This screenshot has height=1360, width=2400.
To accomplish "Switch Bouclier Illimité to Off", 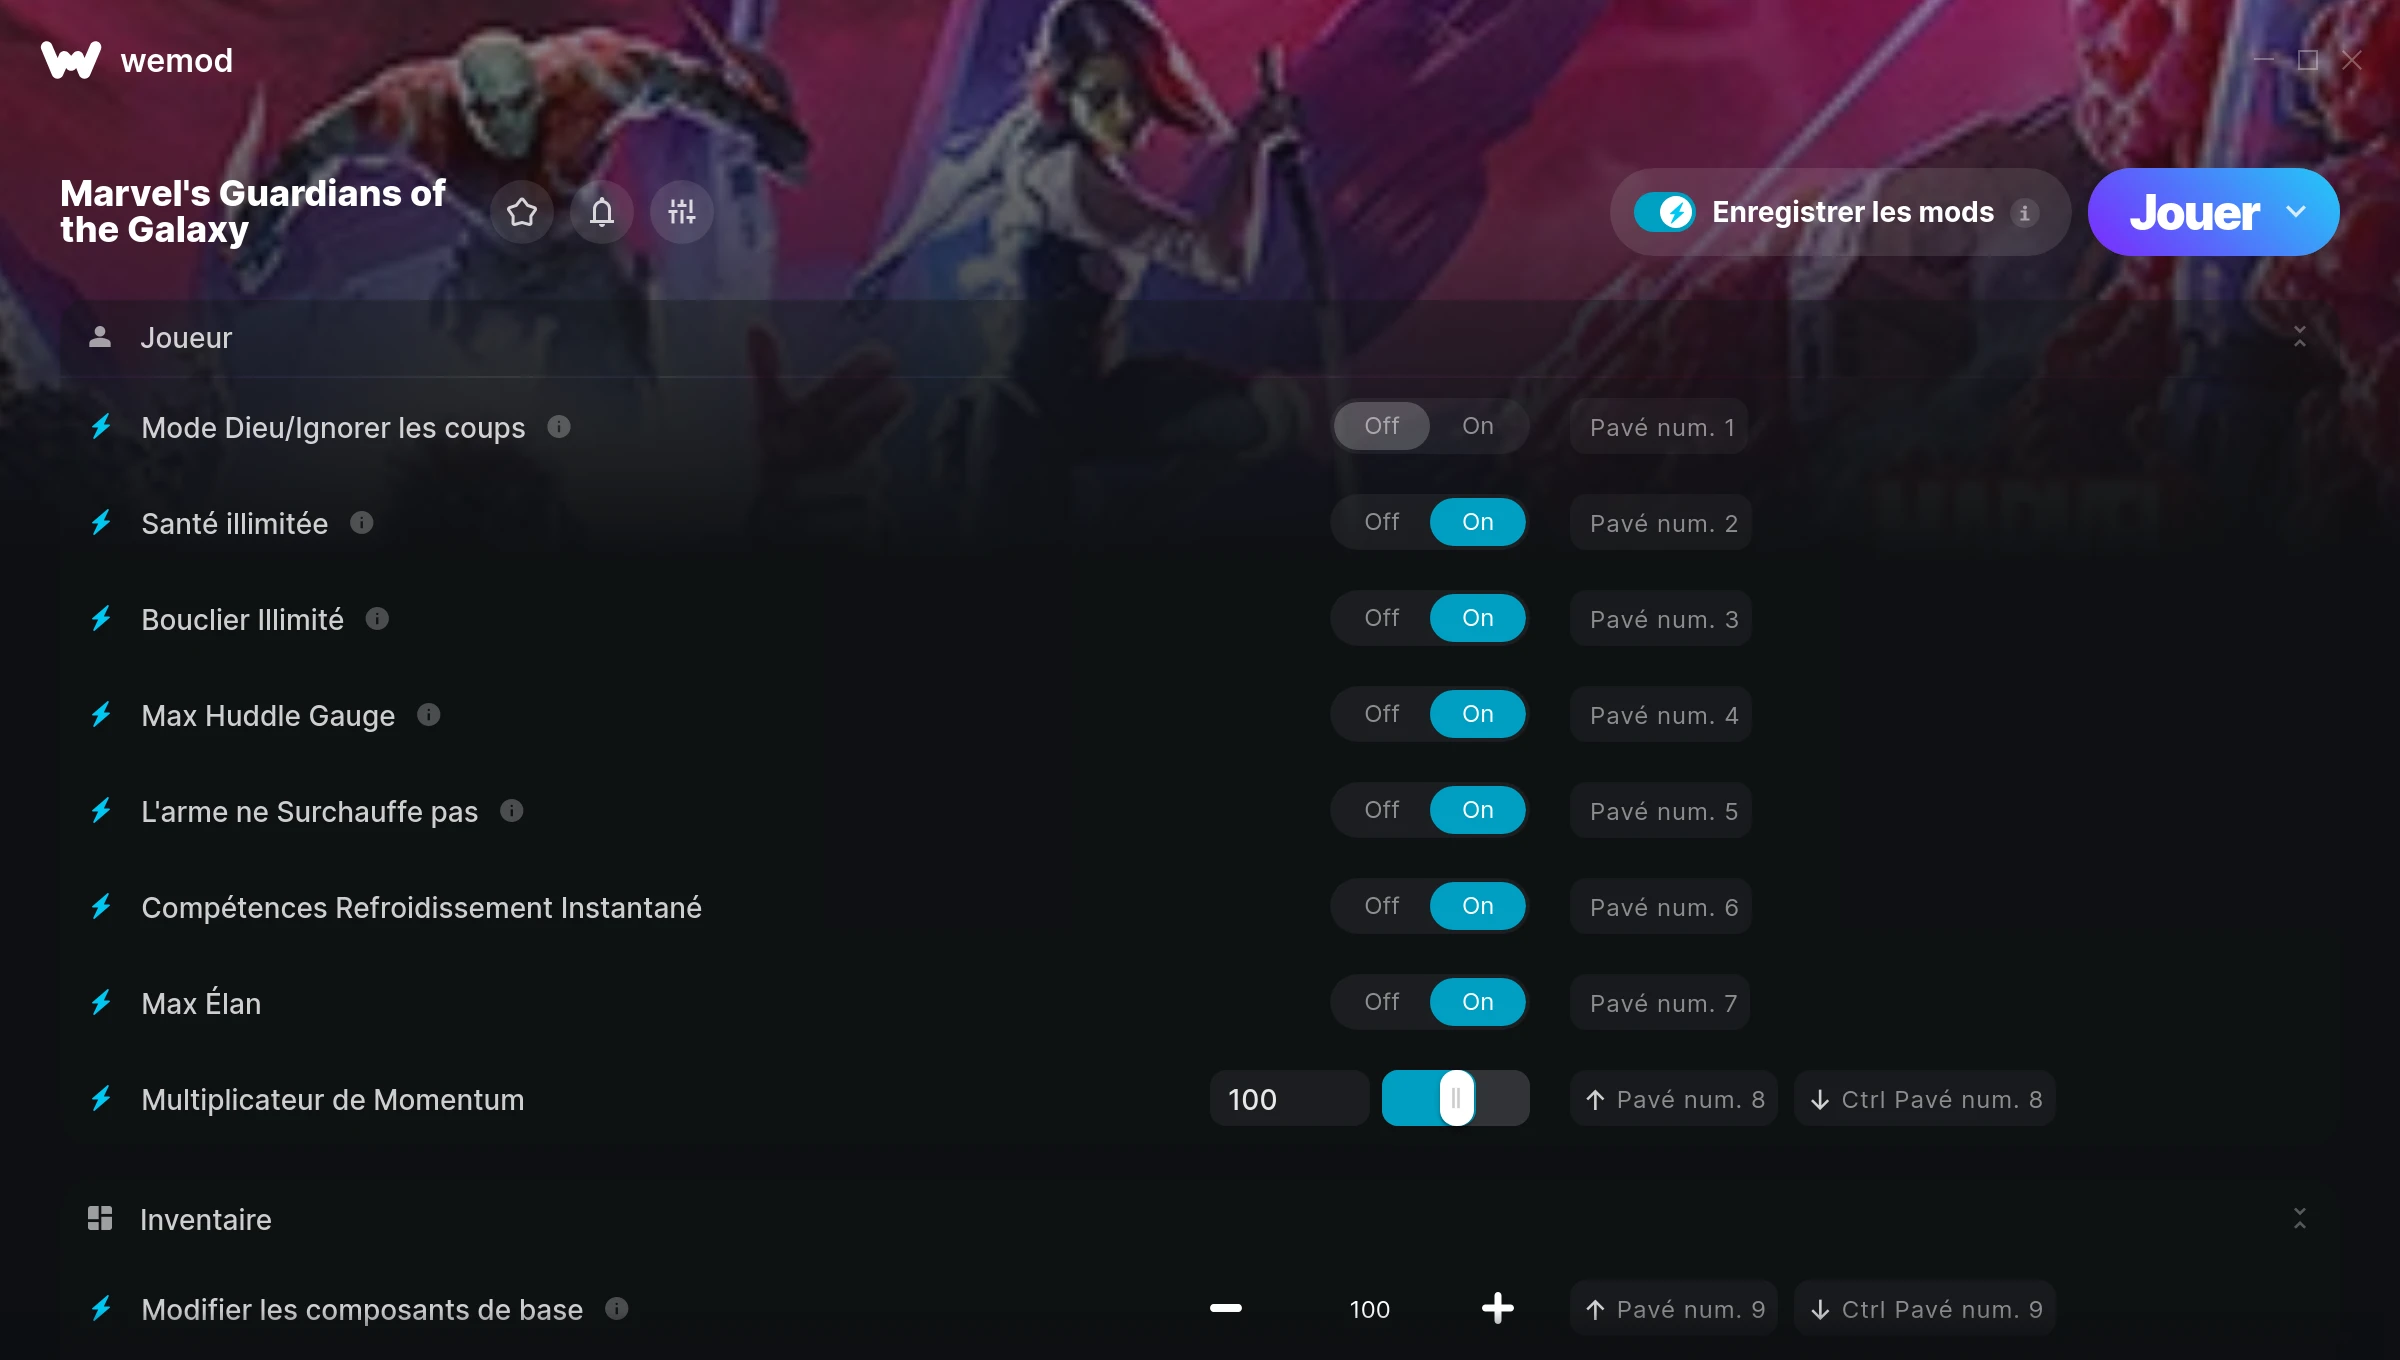I will pos(1382,618).
